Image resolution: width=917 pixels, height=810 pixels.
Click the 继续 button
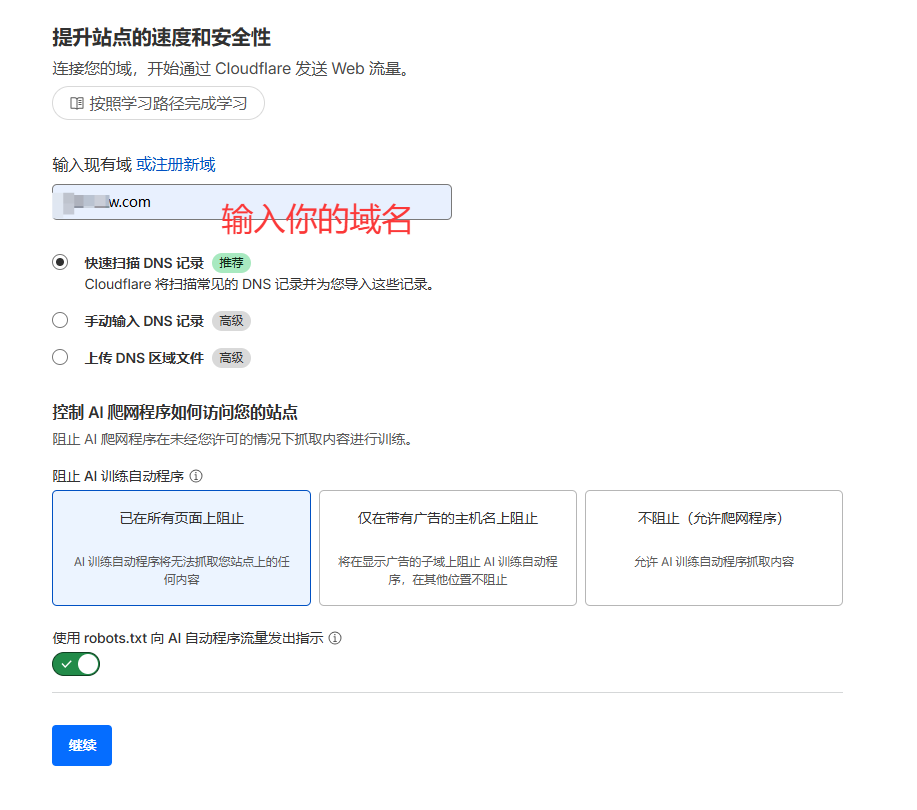[81, 745]
